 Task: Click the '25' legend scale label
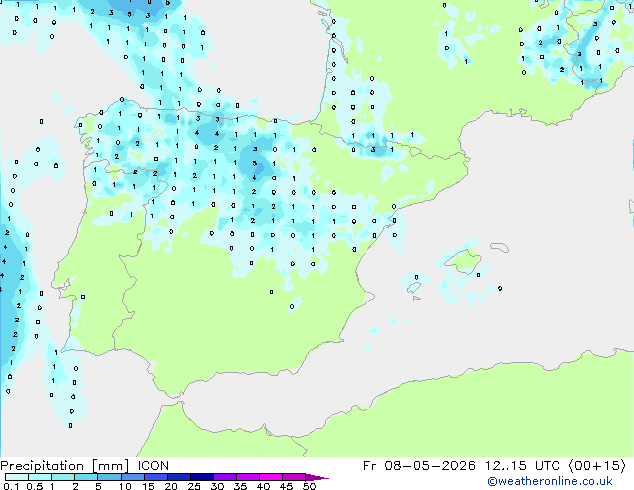[x=194, y=486]
